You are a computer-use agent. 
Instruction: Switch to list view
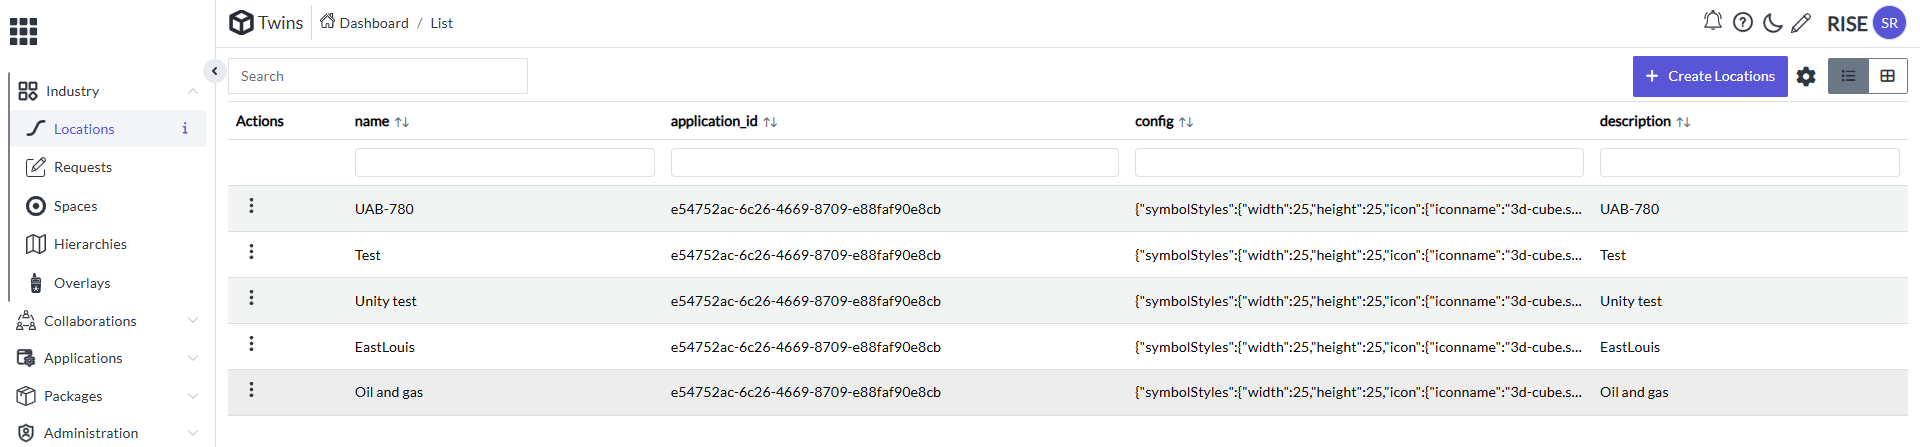pos(1848,76)
